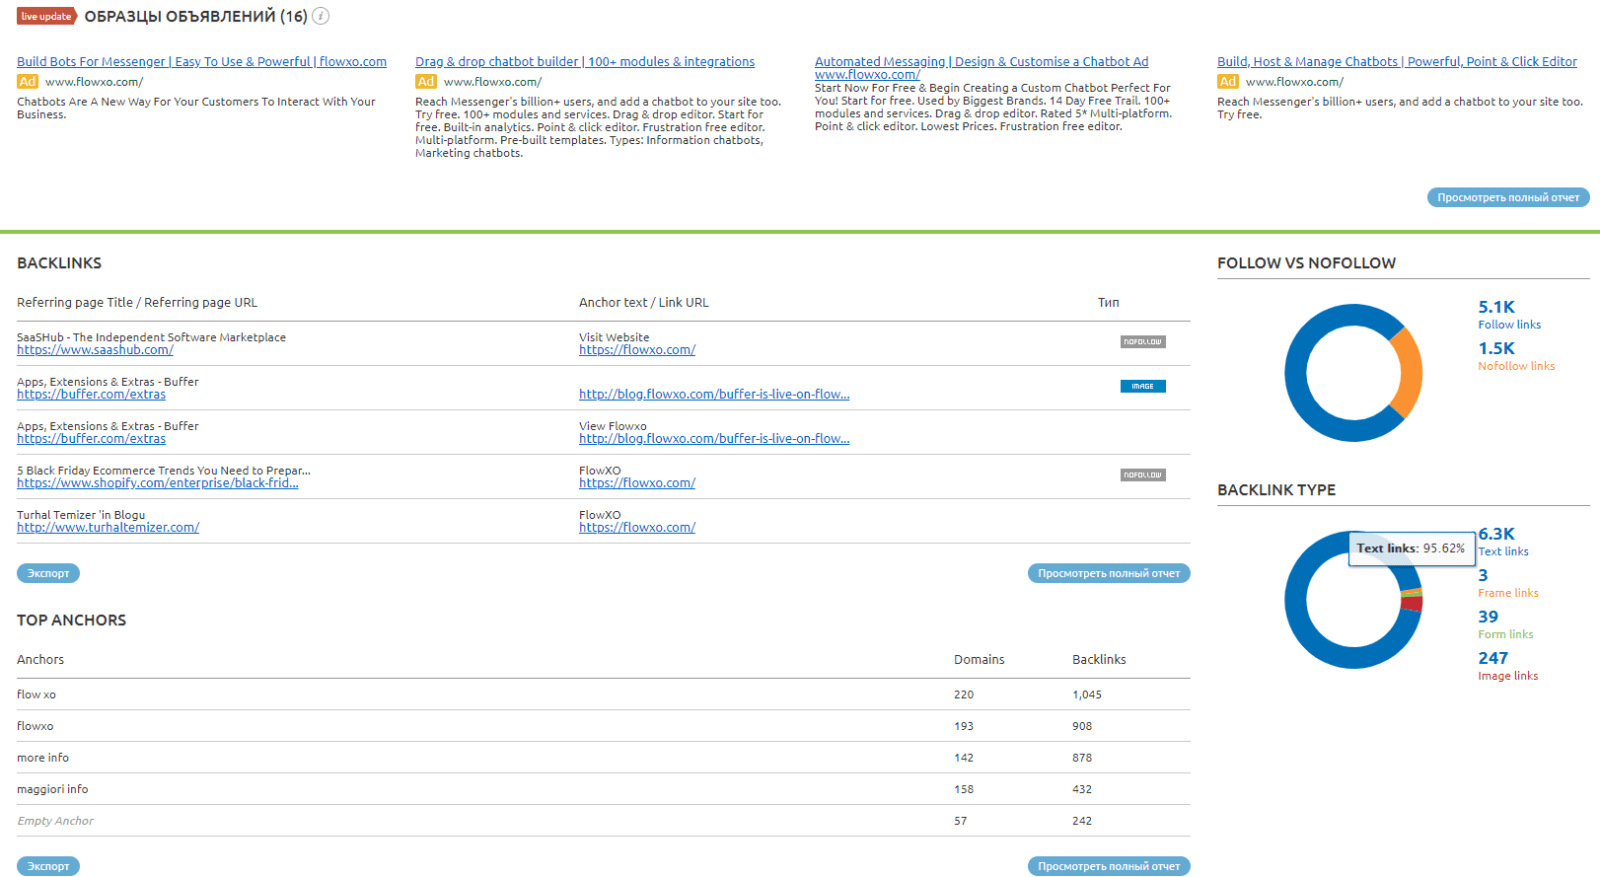Click Просмотреть полный отчет under ad samples

pos(1508,198)
